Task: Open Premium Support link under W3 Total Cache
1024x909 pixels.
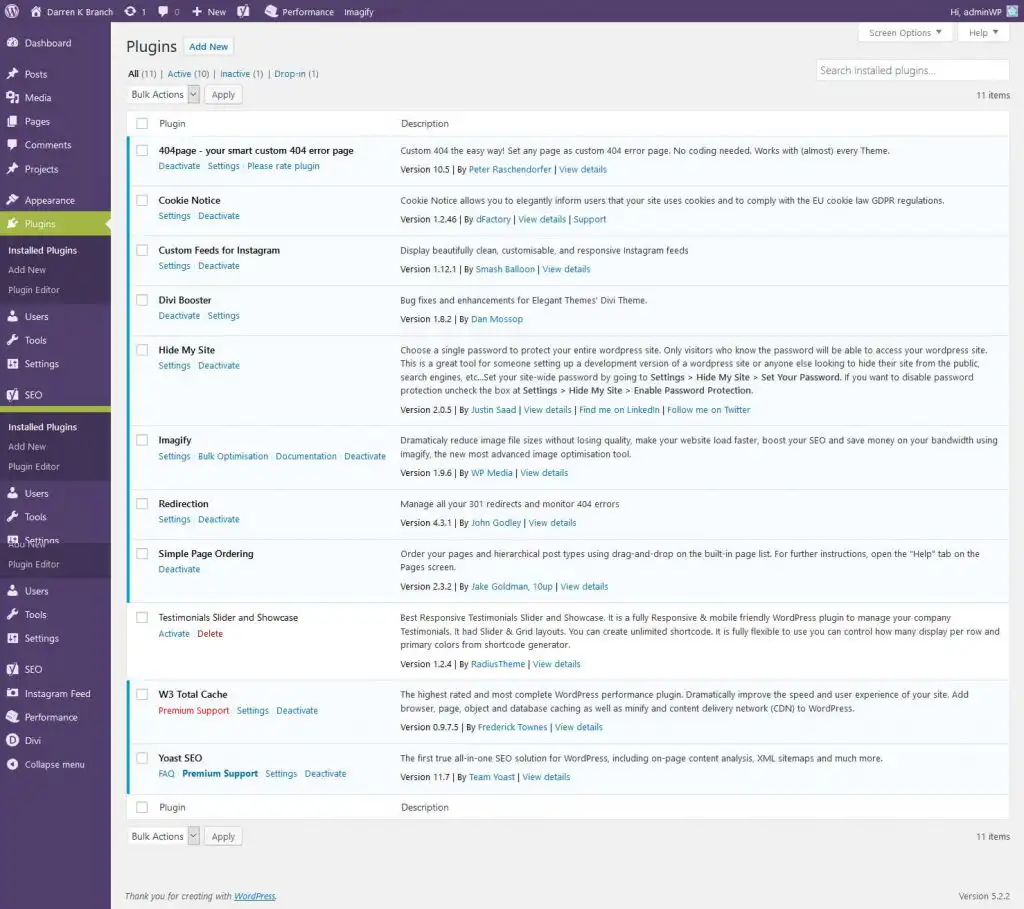Action: (193, 710)
